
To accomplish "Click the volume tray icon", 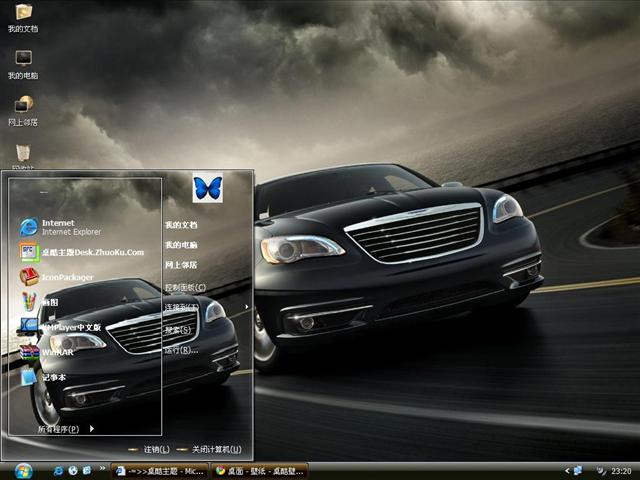I will [601, 471].
